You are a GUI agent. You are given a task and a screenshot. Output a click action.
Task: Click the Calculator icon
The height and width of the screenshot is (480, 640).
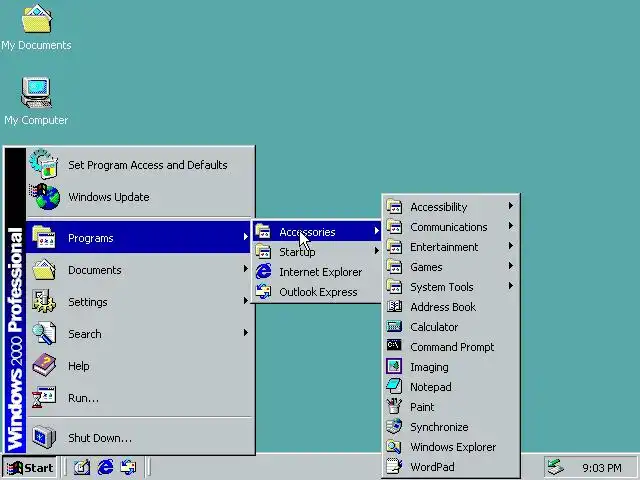pos(394,326)
